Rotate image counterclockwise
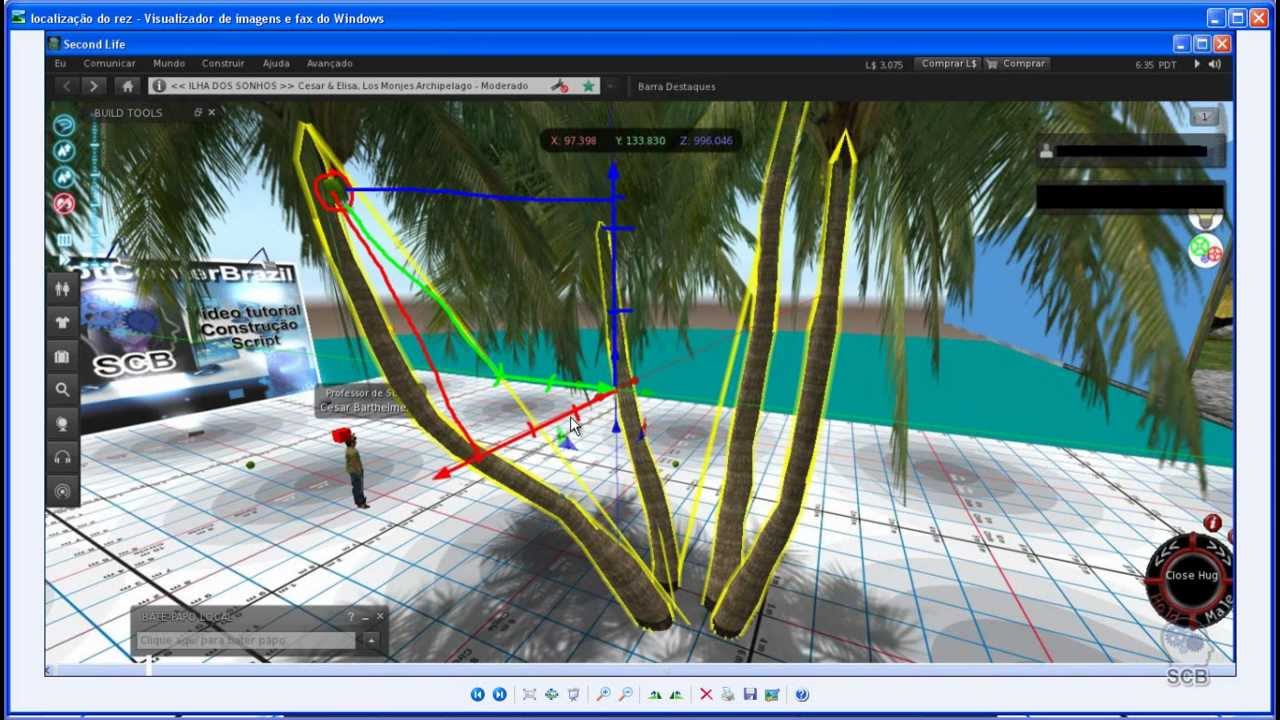Image resolution: width=1280 pixels, height=720 pixels. (x=677, y=694)
